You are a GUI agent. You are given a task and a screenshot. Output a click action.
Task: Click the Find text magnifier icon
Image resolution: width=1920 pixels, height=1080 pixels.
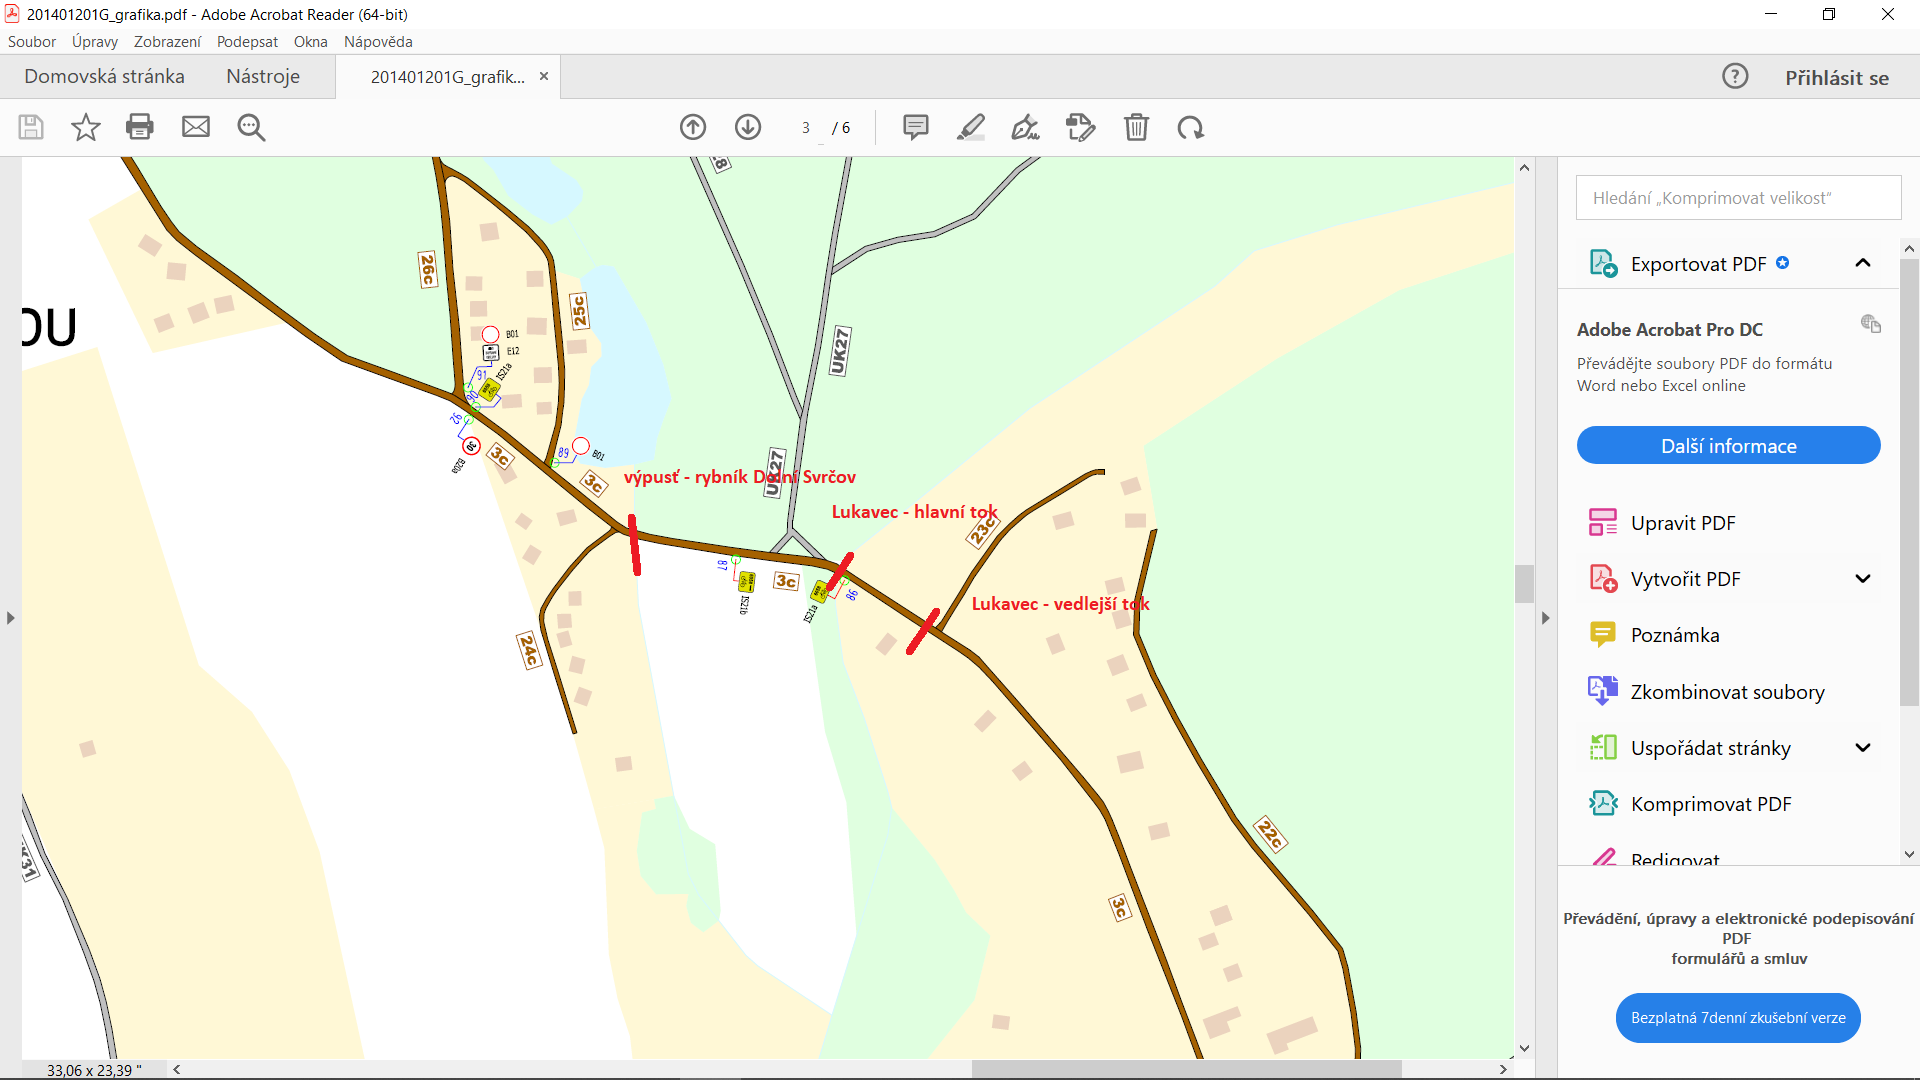(251, 127)
